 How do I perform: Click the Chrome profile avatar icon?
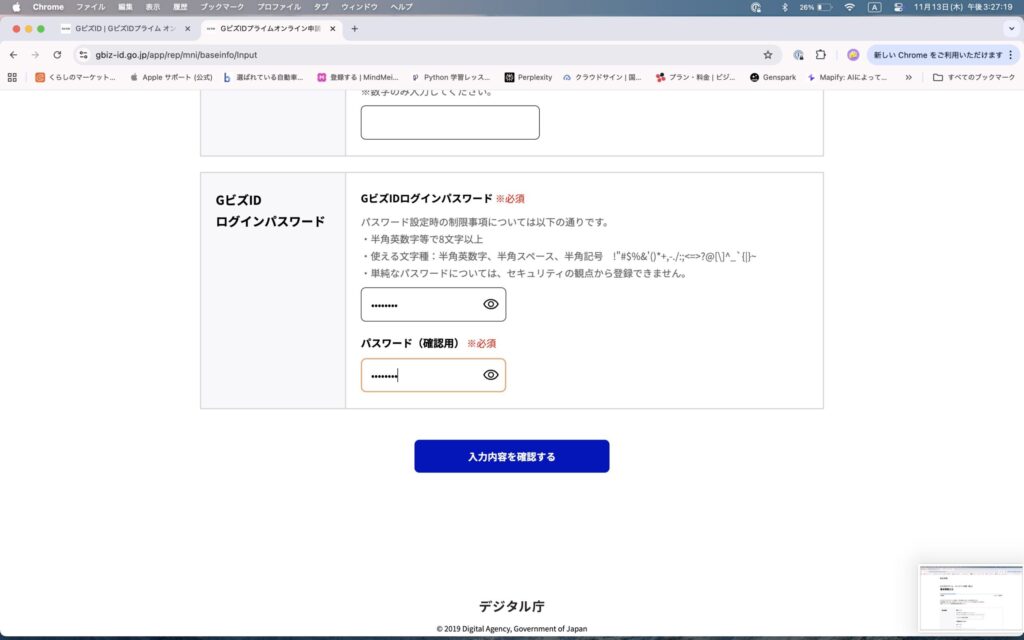[x=853, y=55]
